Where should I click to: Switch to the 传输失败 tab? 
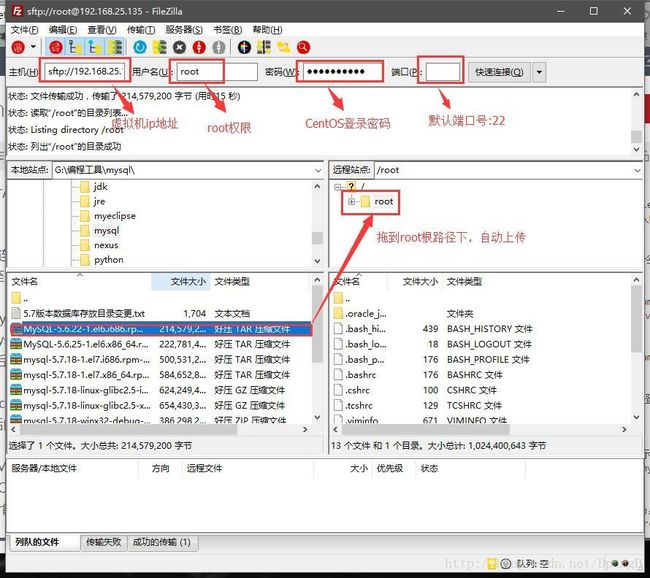[104, 542]
